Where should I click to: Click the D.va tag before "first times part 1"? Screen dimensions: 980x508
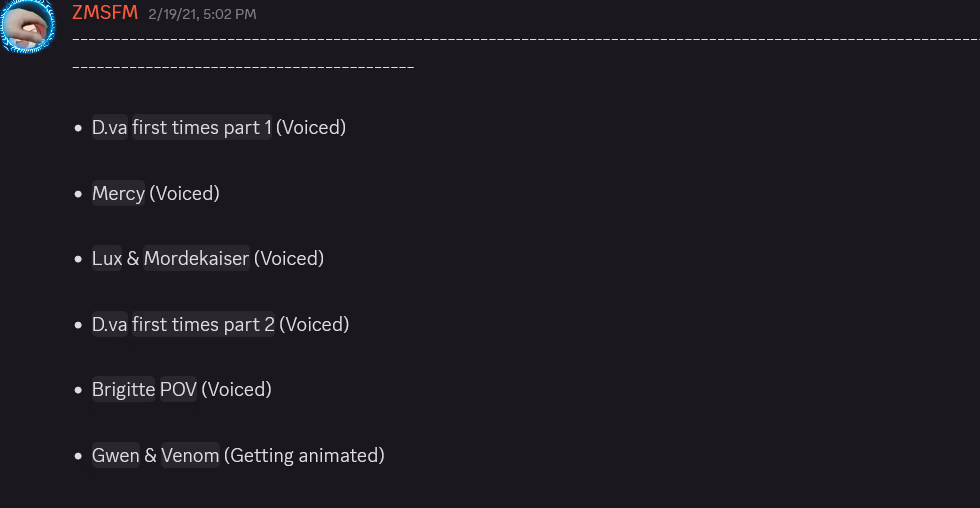[x=109, y=128]
